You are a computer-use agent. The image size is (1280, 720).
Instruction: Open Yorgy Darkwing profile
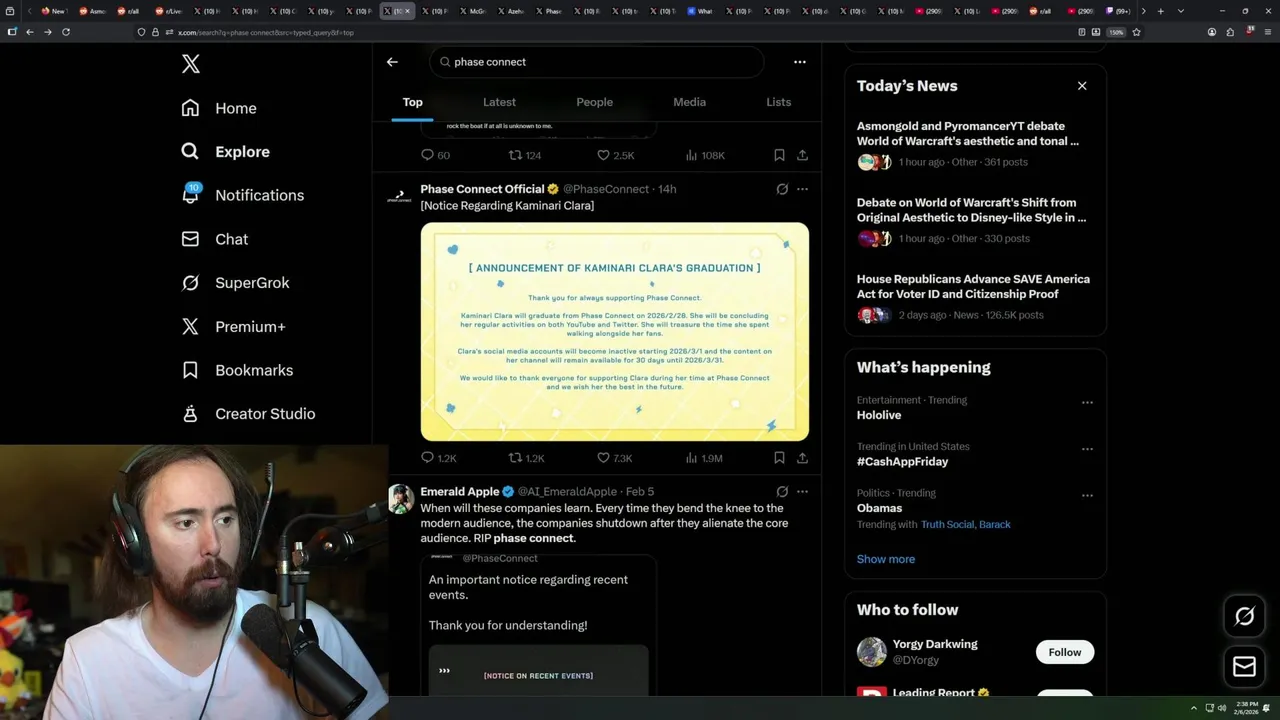click(x=935, y=644)
